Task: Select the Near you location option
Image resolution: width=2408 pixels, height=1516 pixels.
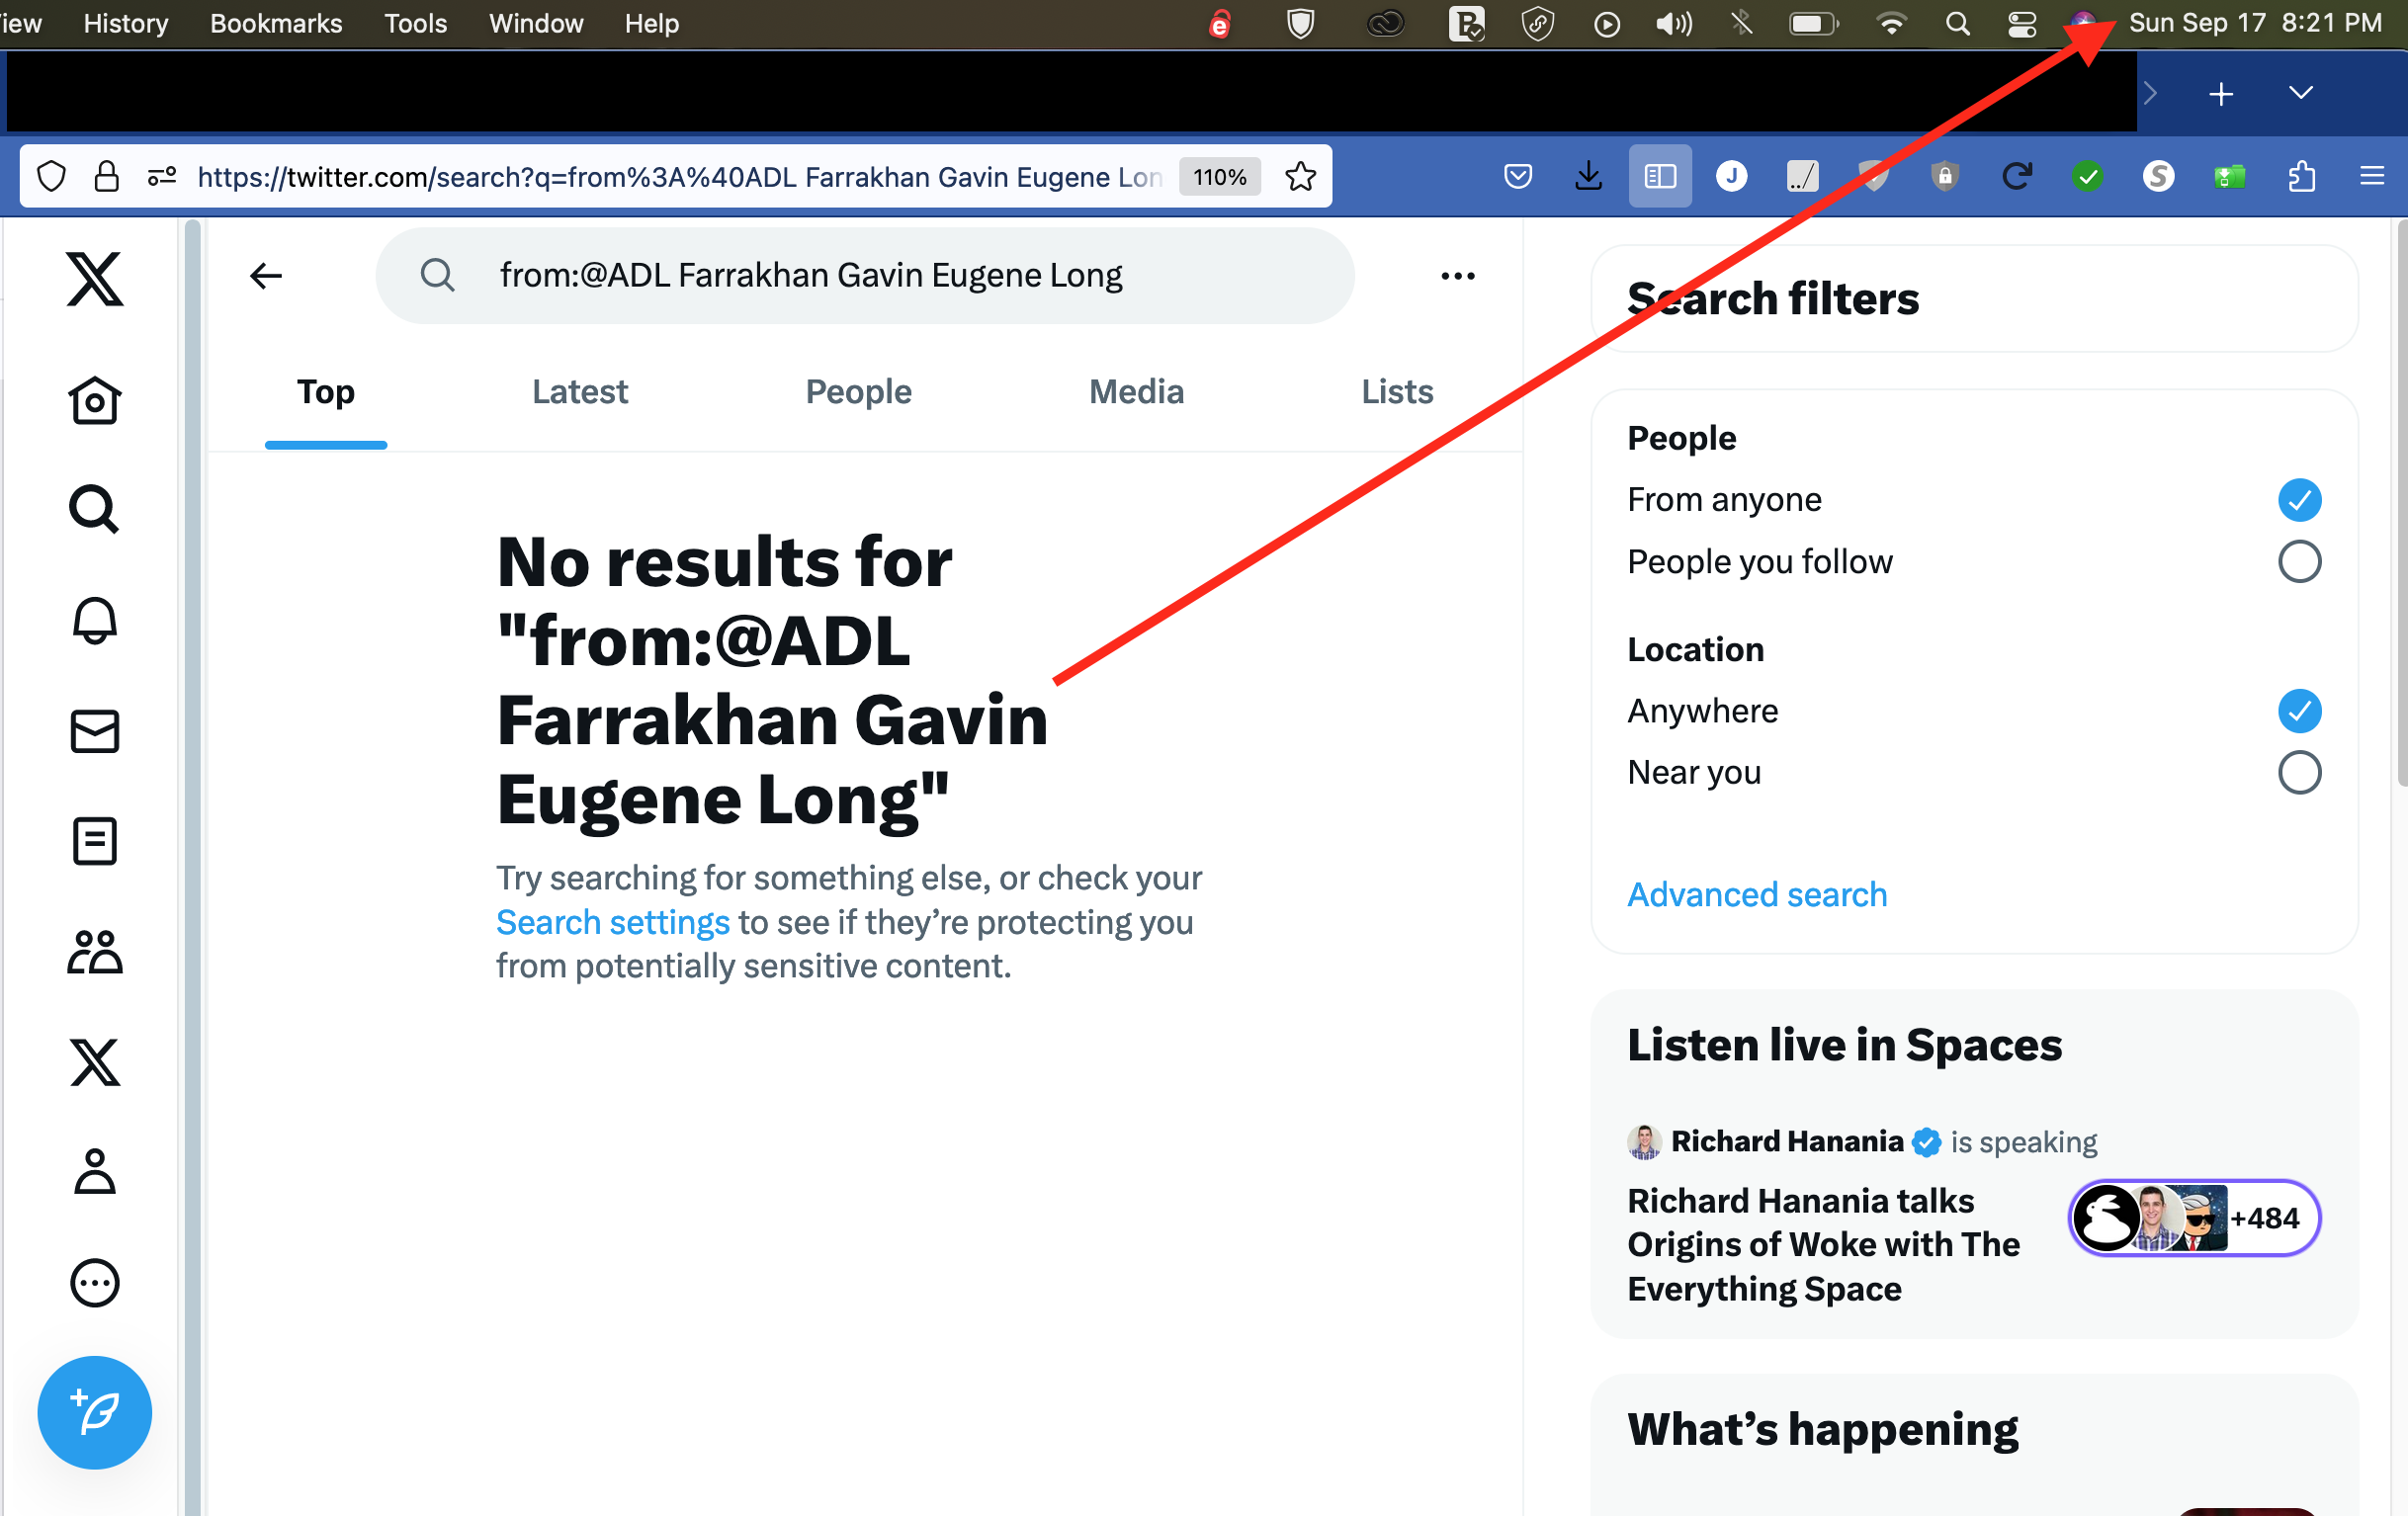Action: pyautogui.click(x=2298, y=772)
